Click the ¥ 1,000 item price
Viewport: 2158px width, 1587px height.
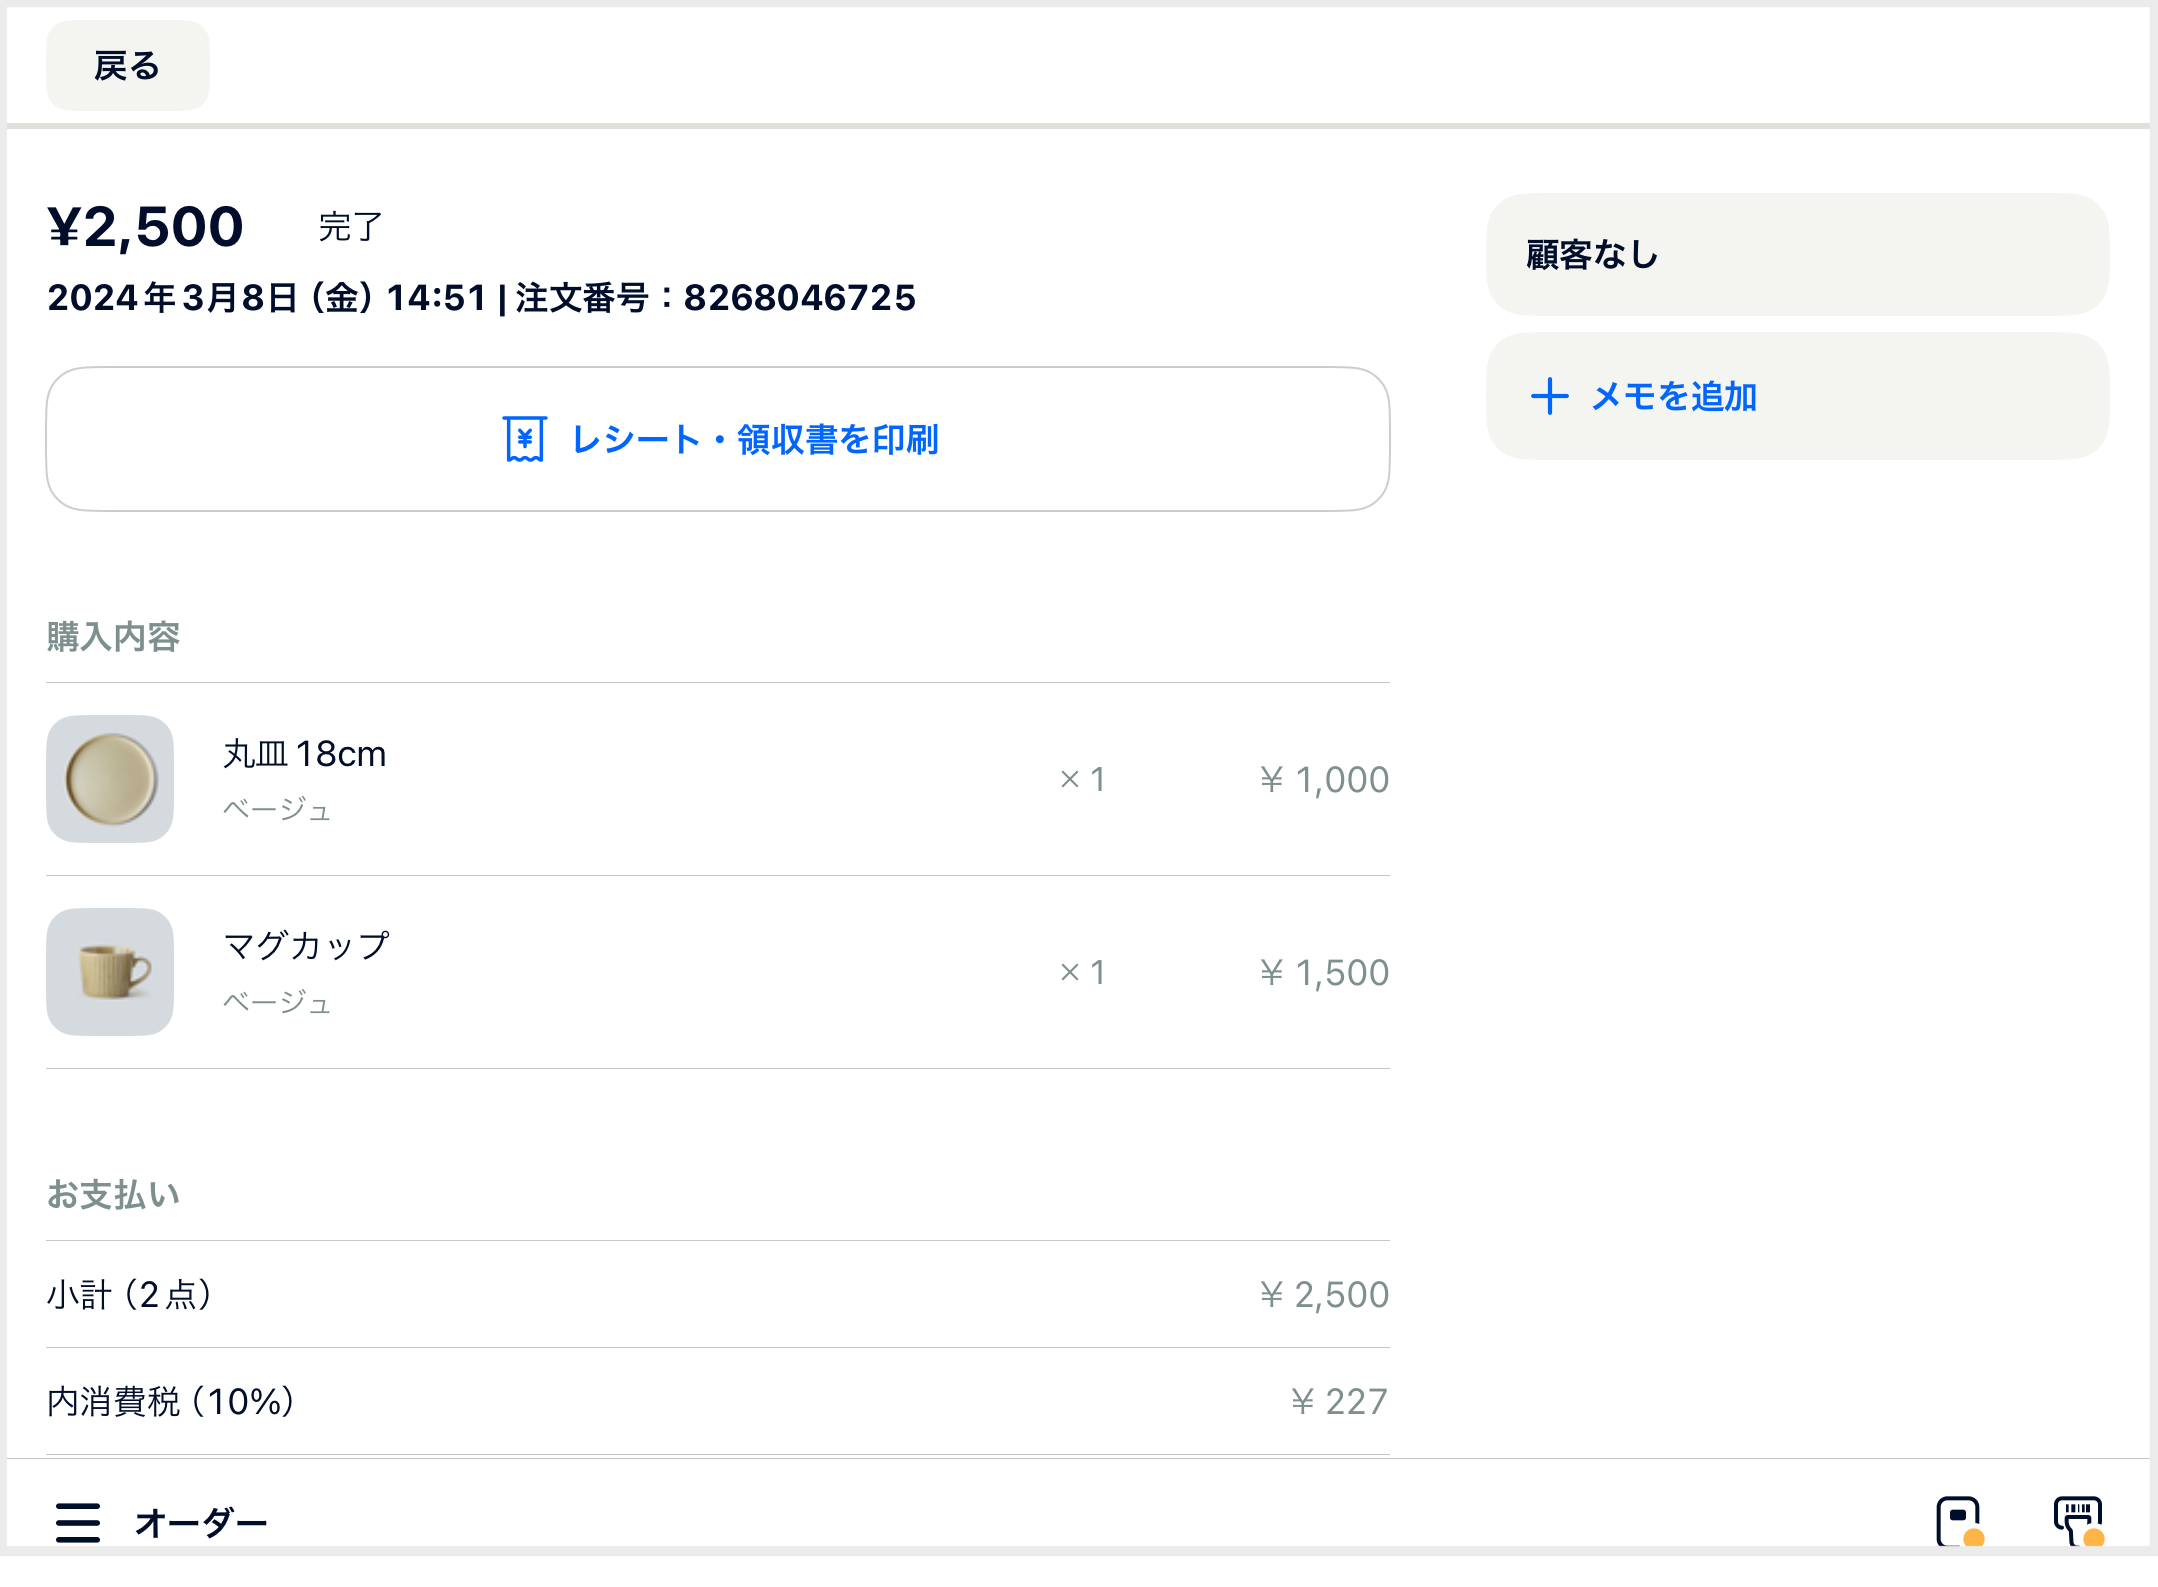(1324, 780)
